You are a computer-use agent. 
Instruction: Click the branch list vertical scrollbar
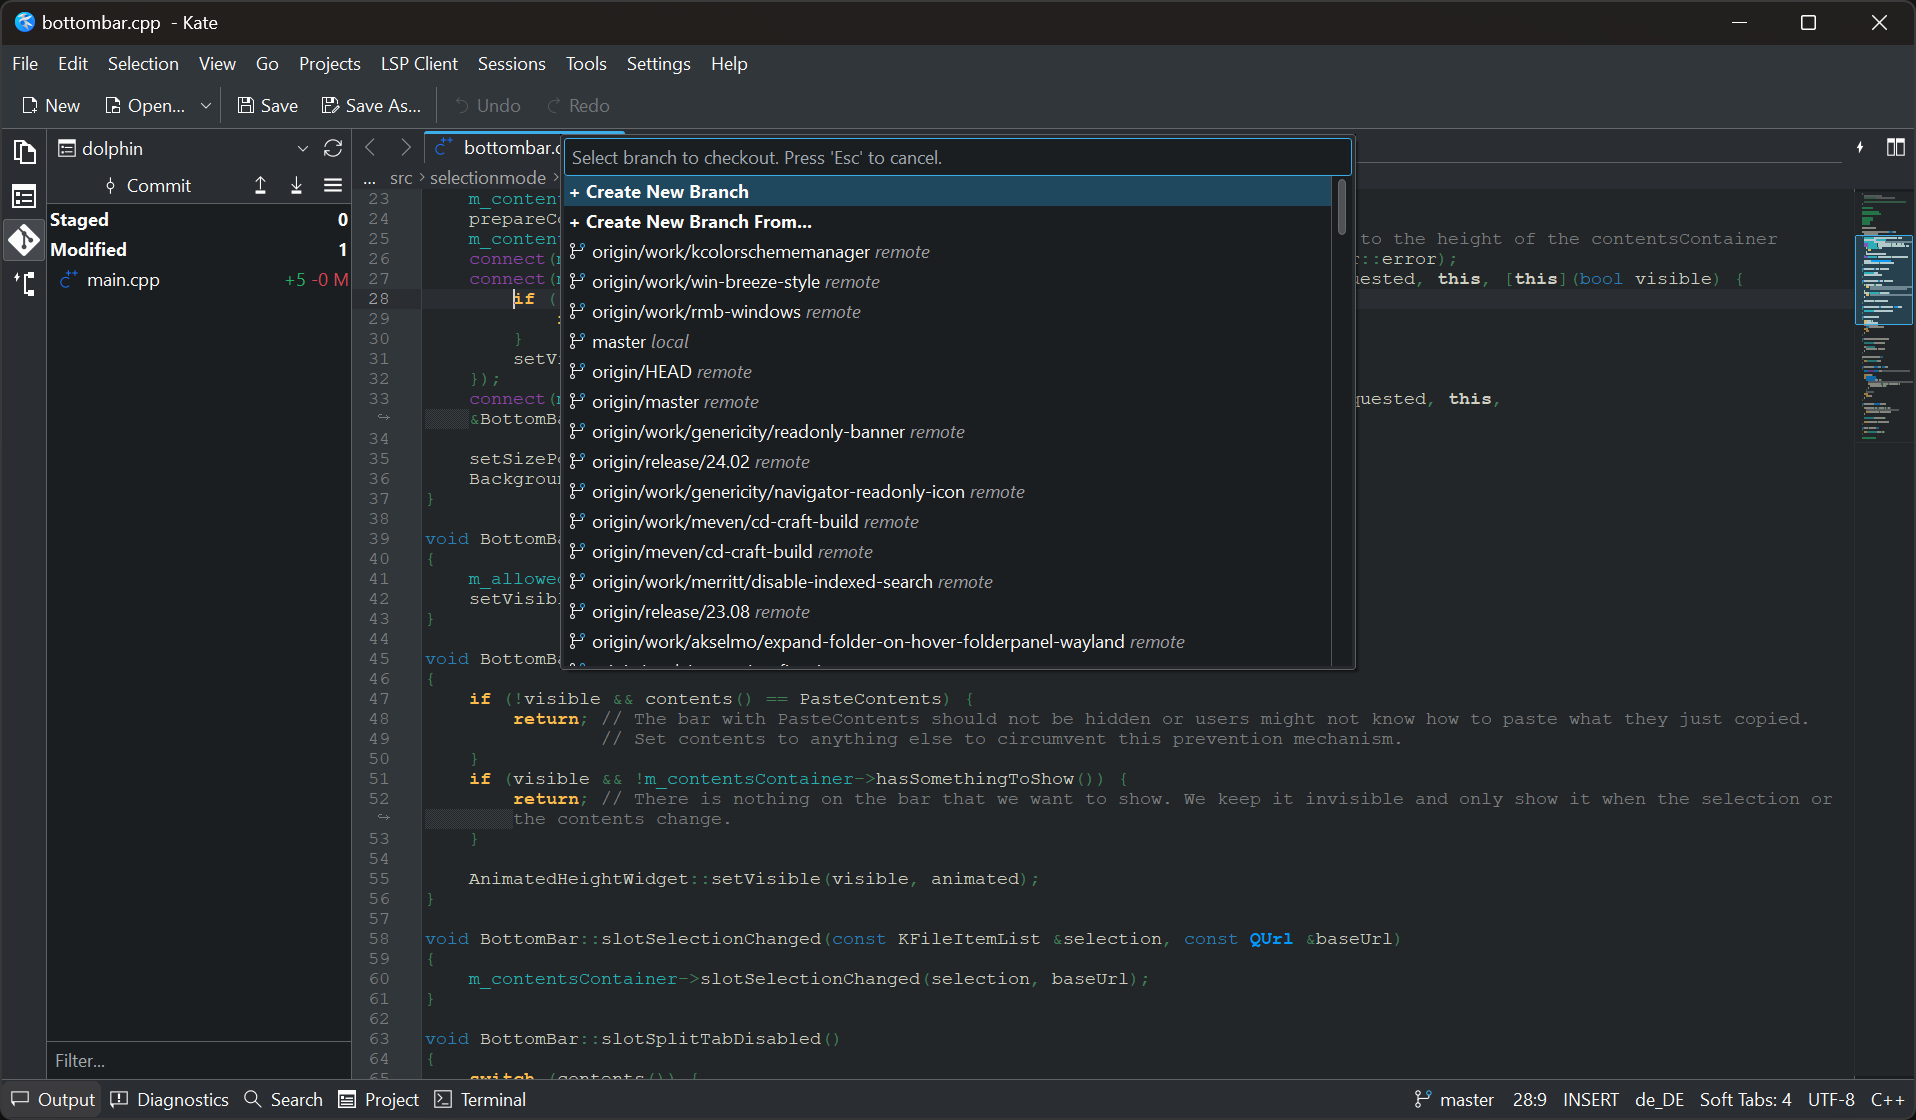pyautogui.click(x=1341, y=206)
